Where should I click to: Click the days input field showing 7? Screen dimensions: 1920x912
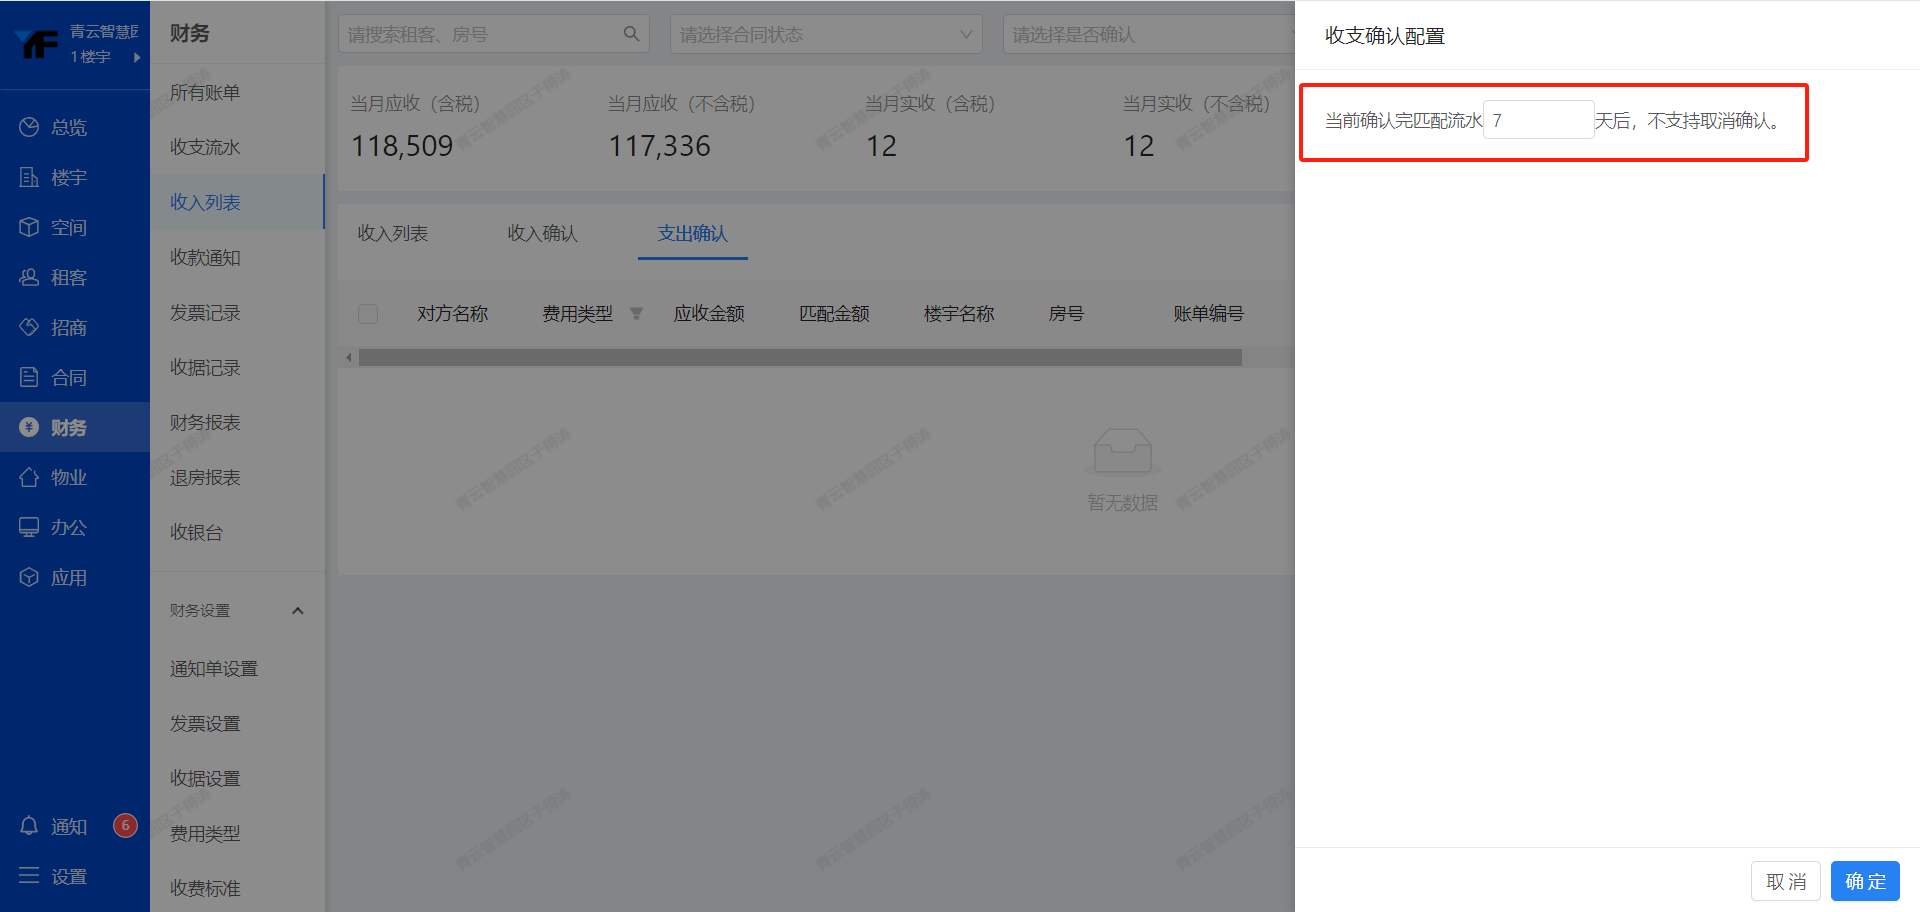[x=1537, y=120]
